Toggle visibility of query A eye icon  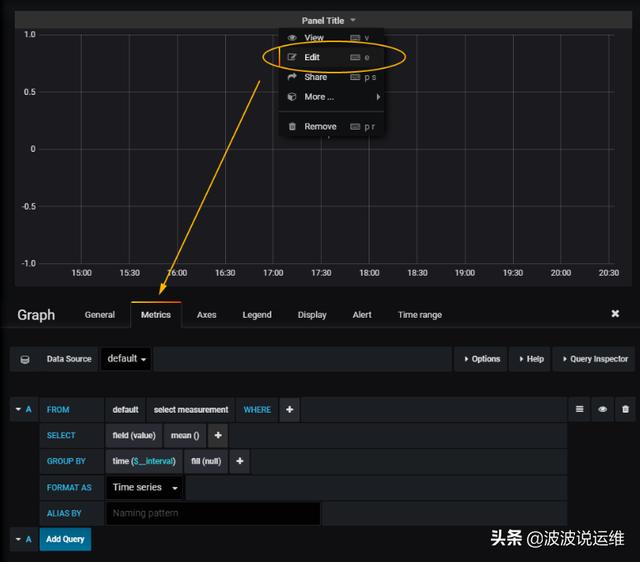602,409
